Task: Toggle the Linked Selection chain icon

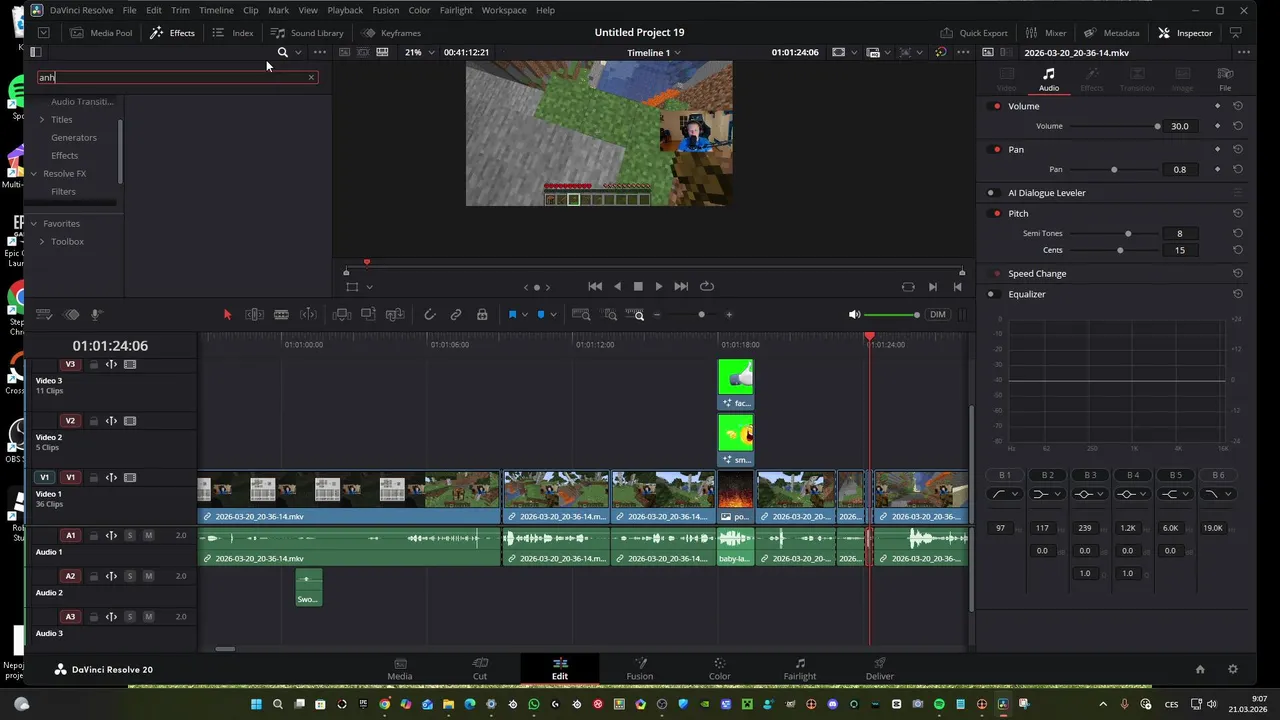Action: pyautogui.click(x=456, y=315)
